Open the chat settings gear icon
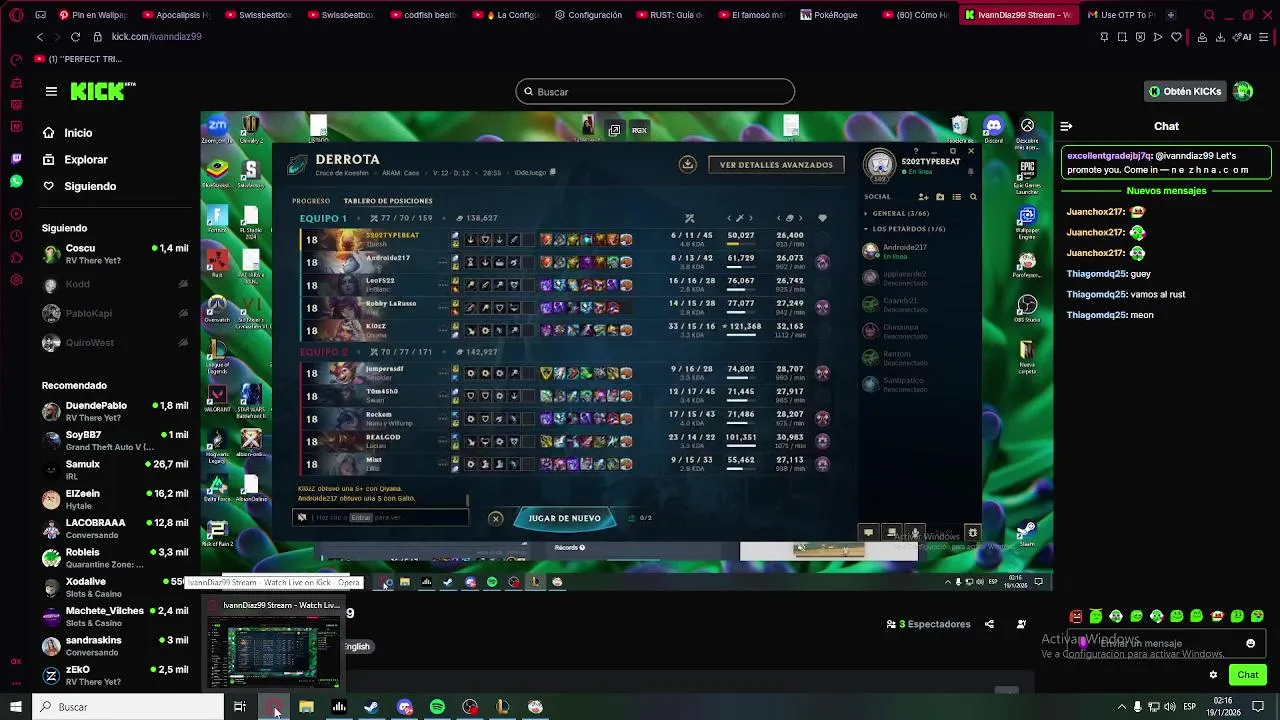Image resolution: width=1280 pixels, height=720 pixels. coord(1213,675)
